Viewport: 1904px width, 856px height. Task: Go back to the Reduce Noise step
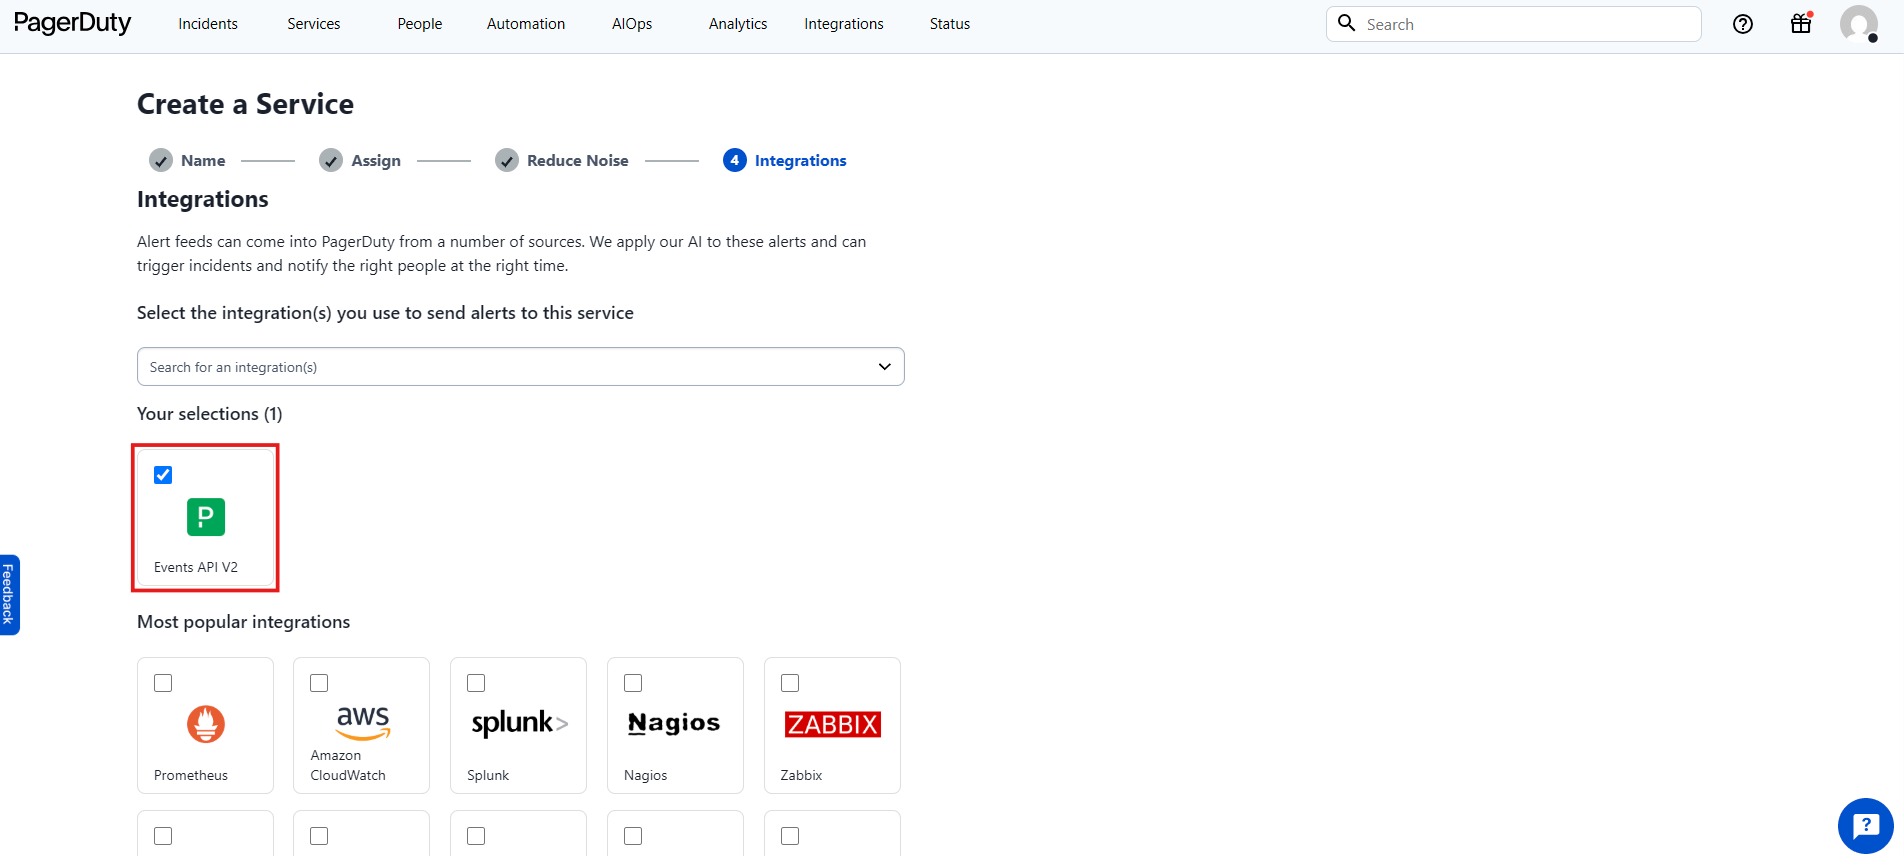pos(578,160)
